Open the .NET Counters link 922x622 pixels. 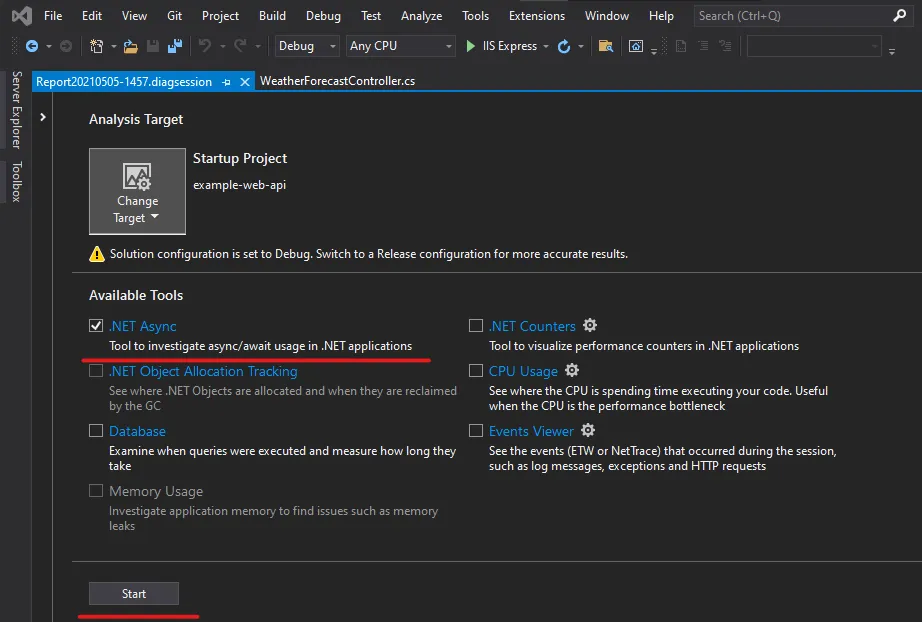[x=532, y=326]
